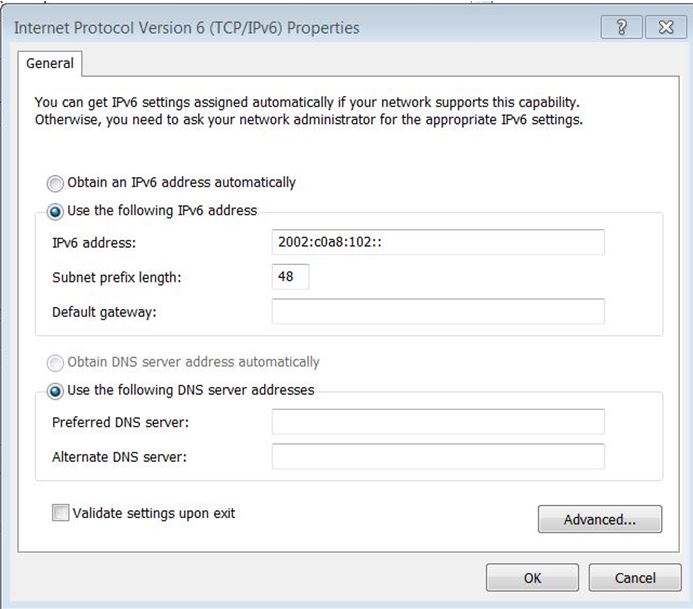This screenshot has height=609, width=693.
Task: Focus the Subnet prefix length box
Action: [290, 277]
